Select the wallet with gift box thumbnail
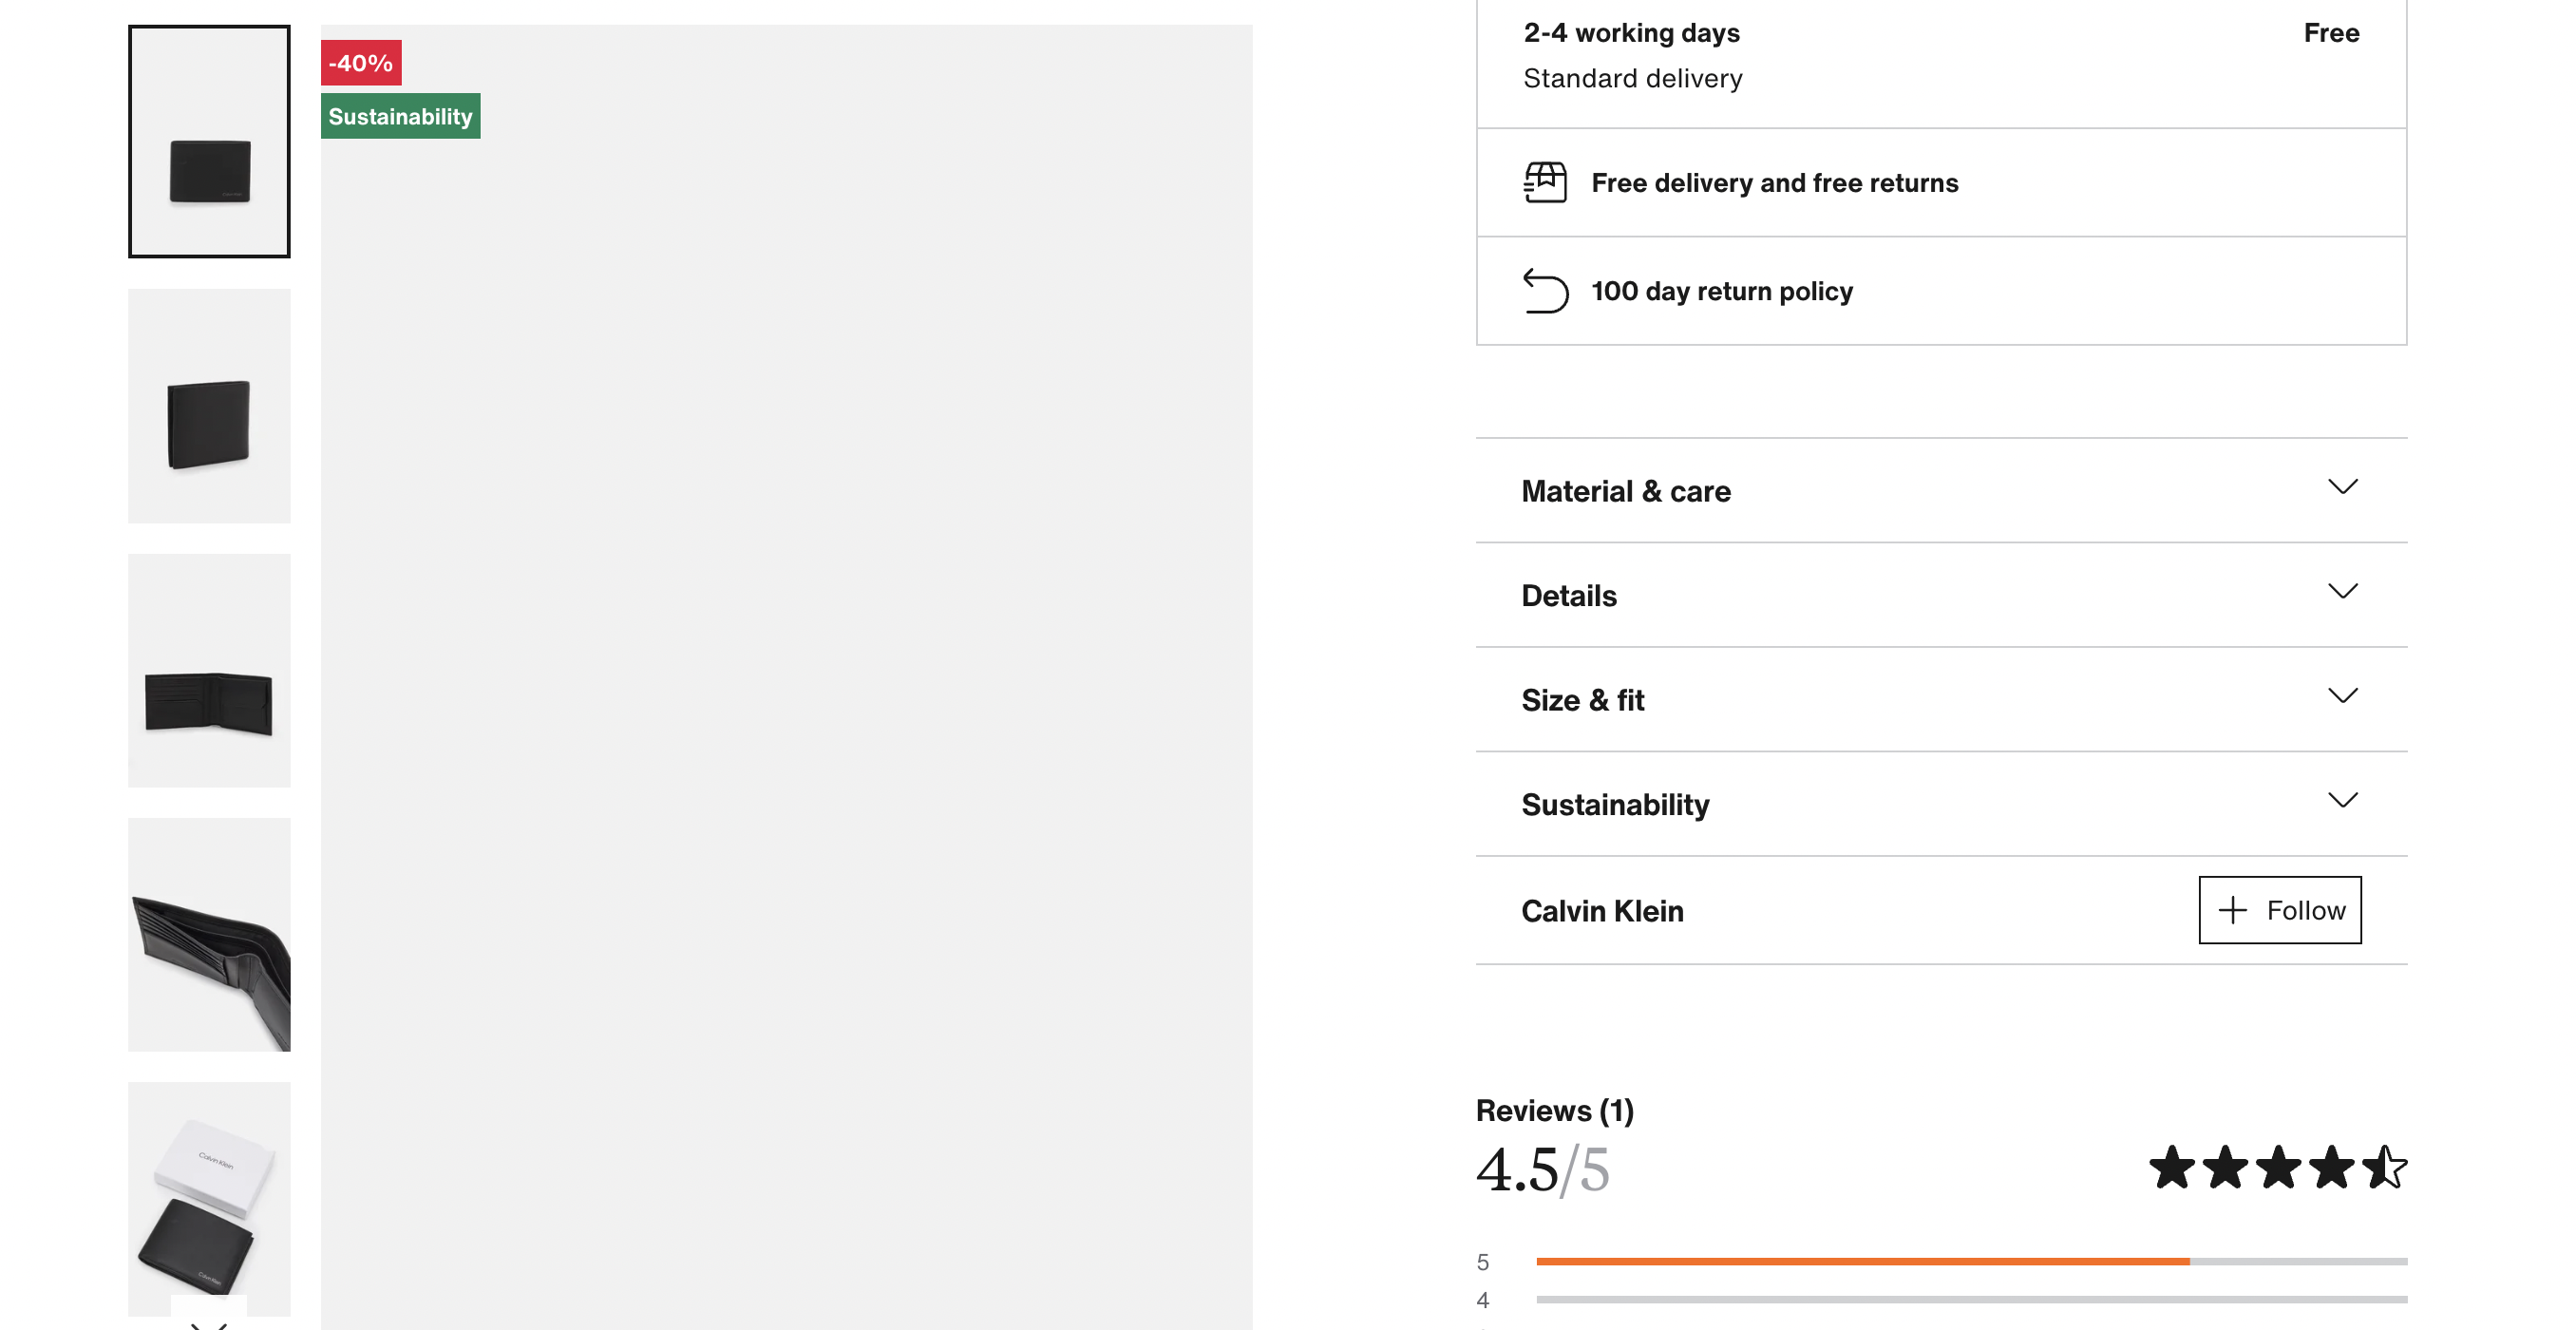The height and width of the screenshot is (1330, 2576). coord(209,1198)
